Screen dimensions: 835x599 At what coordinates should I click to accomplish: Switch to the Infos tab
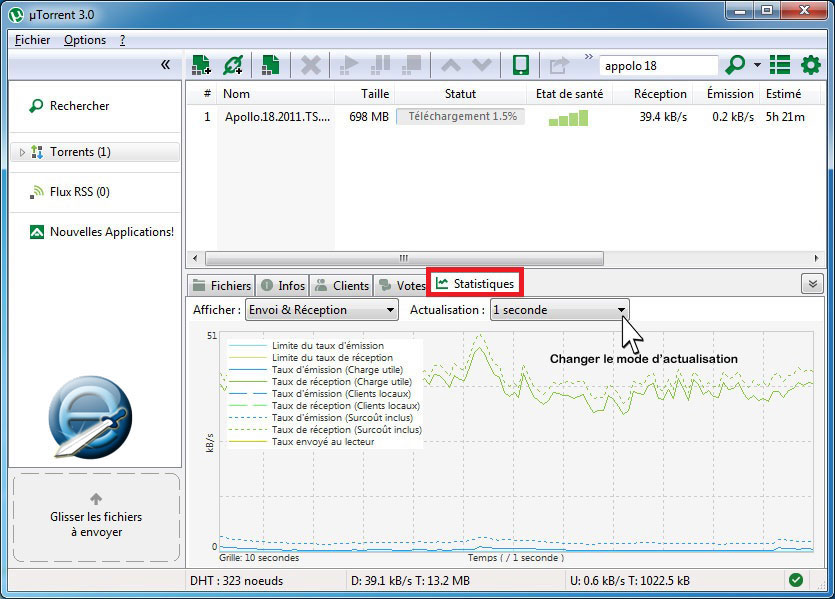283,285
